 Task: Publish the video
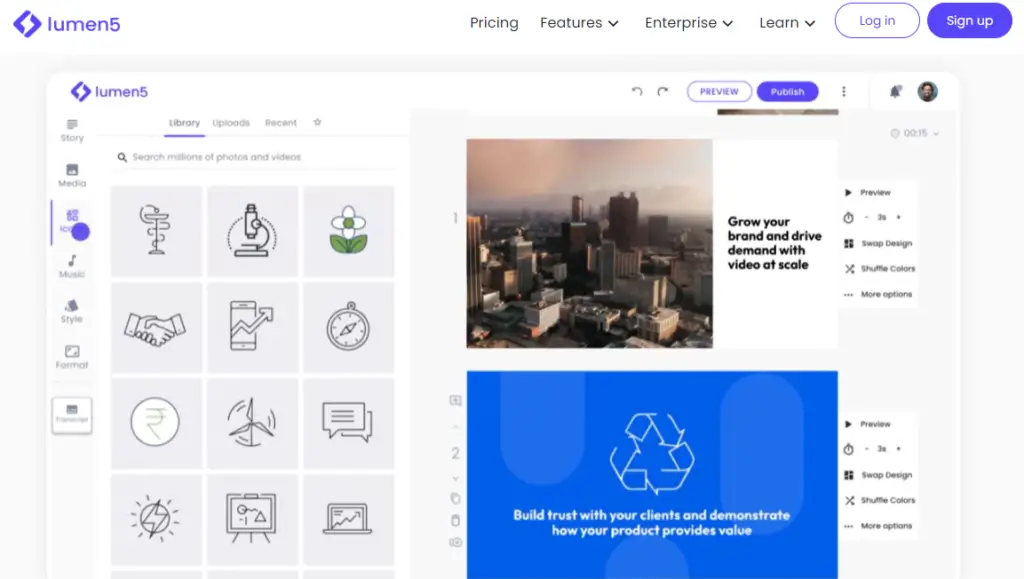point(788,91)
